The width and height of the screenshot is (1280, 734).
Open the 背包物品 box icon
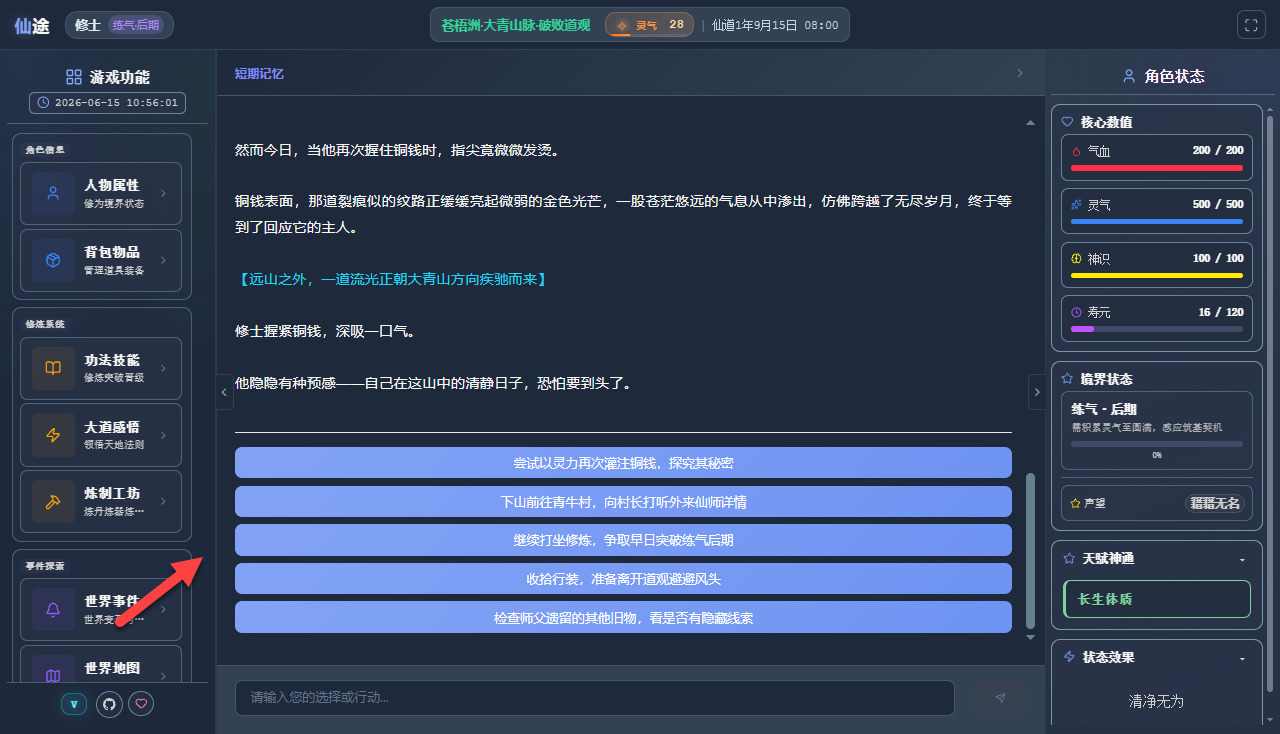point(53,260)
